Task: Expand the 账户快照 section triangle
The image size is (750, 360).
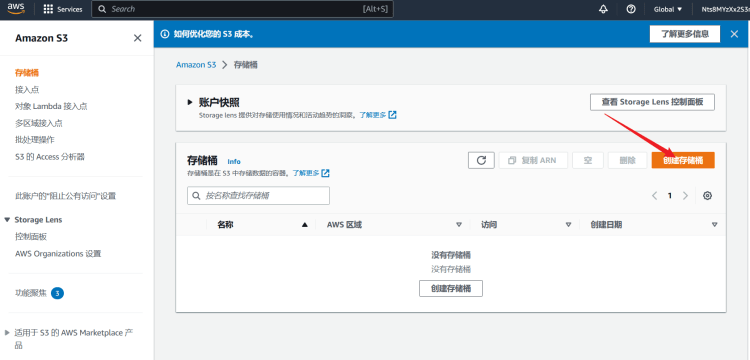Action: pyautogui.click(x=190, y=102)
